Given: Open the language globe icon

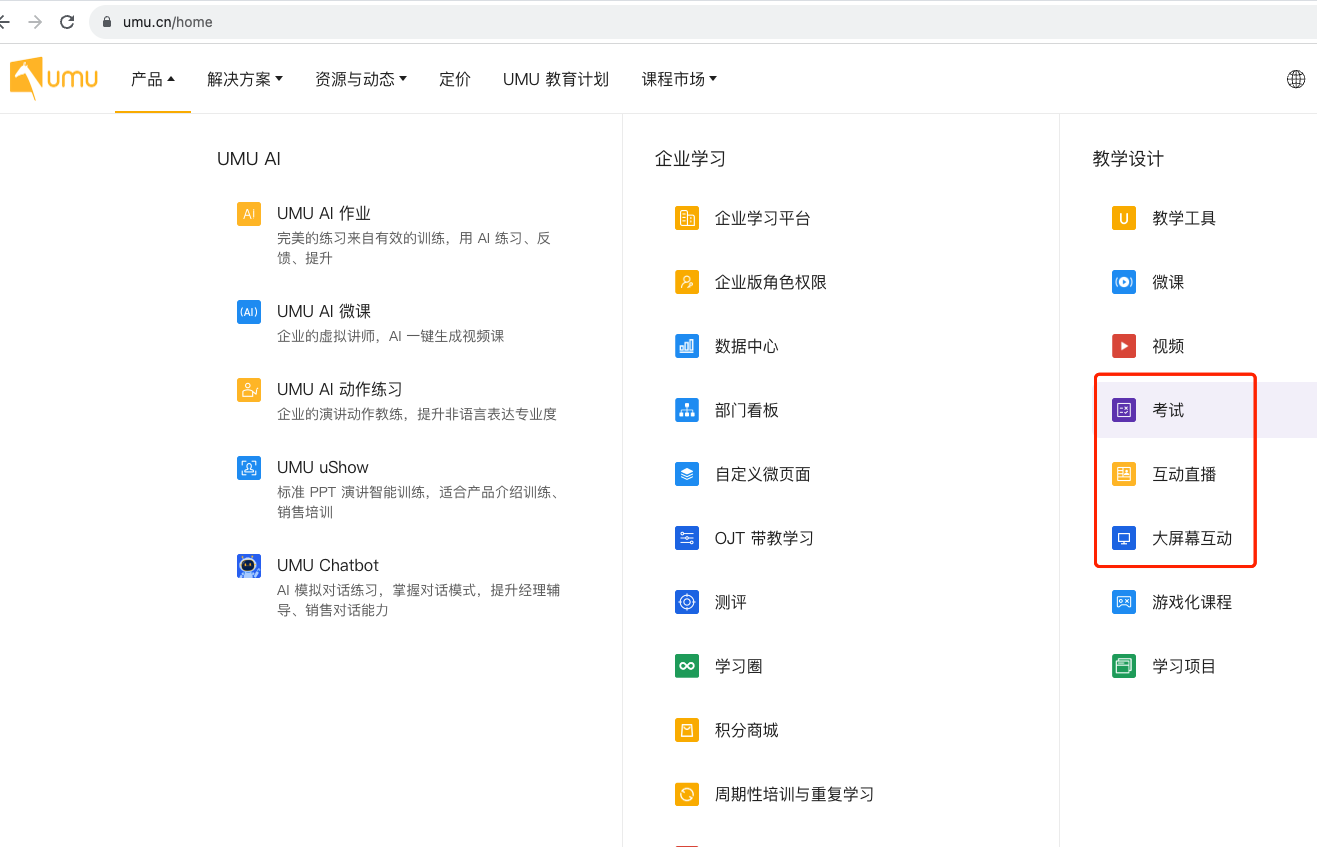Looking at the screenshot, I should pos(1296,79).
